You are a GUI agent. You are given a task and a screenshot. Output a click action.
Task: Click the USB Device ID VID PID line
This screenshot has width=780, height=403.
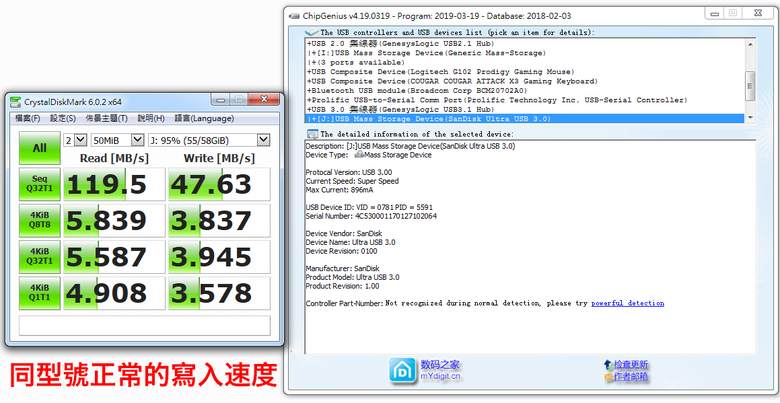point(367,207)
